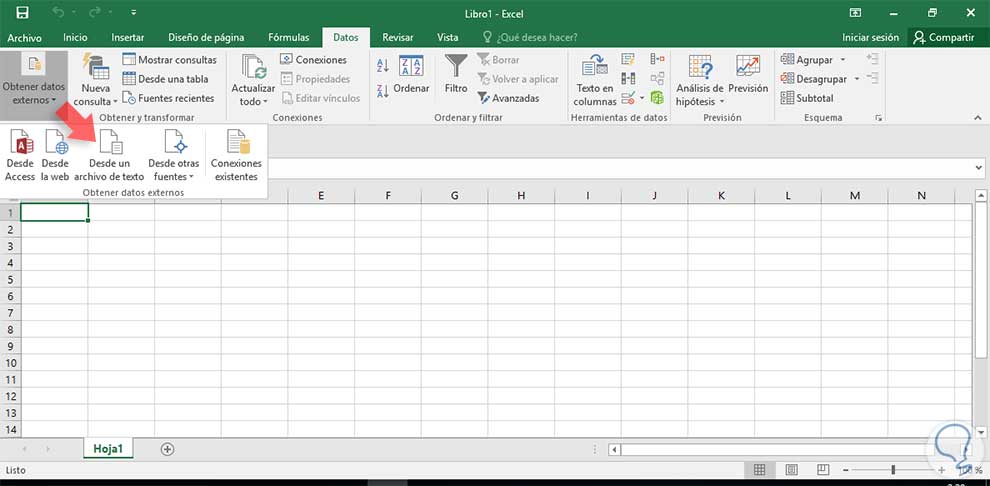Click ¿Qué desea hacer? search box
Image resolution: width=990 pixels, height=486 pixels.
point(530,37)
